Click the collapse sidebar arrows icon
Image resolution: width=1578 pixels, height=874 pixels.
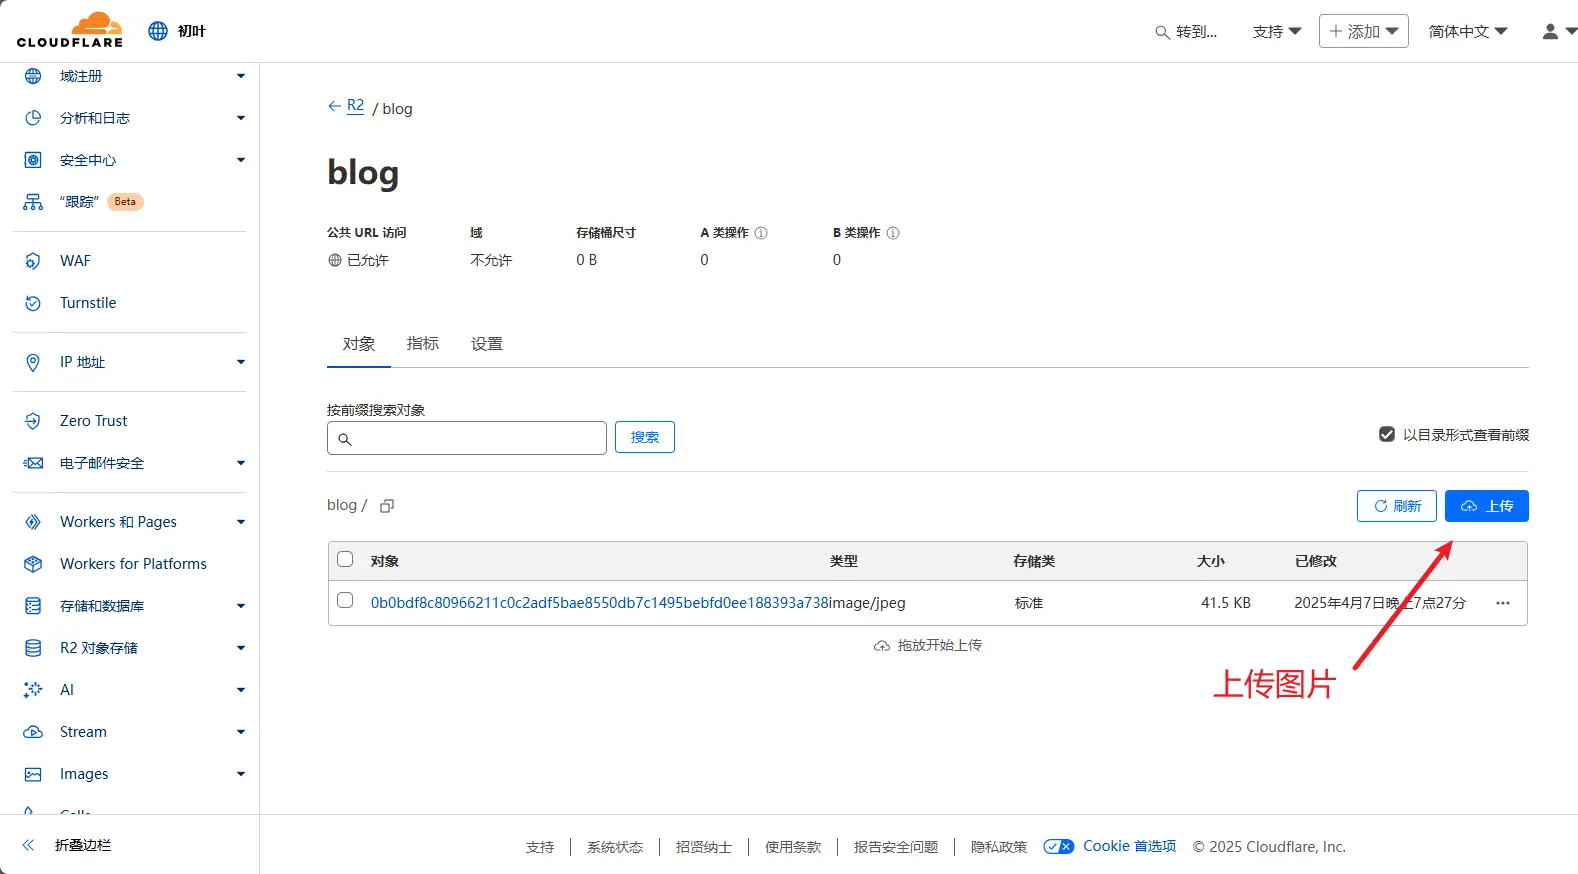(x=28, y=845)
